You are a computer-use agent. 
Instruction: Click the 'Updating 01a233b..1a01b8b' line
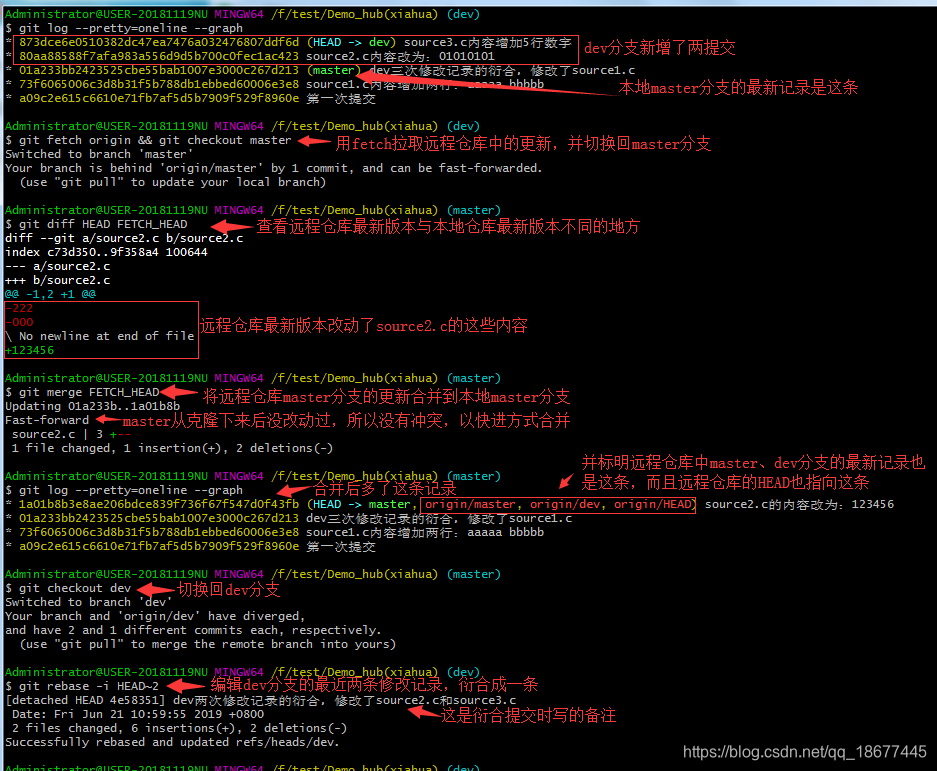[x=93, y=406]
